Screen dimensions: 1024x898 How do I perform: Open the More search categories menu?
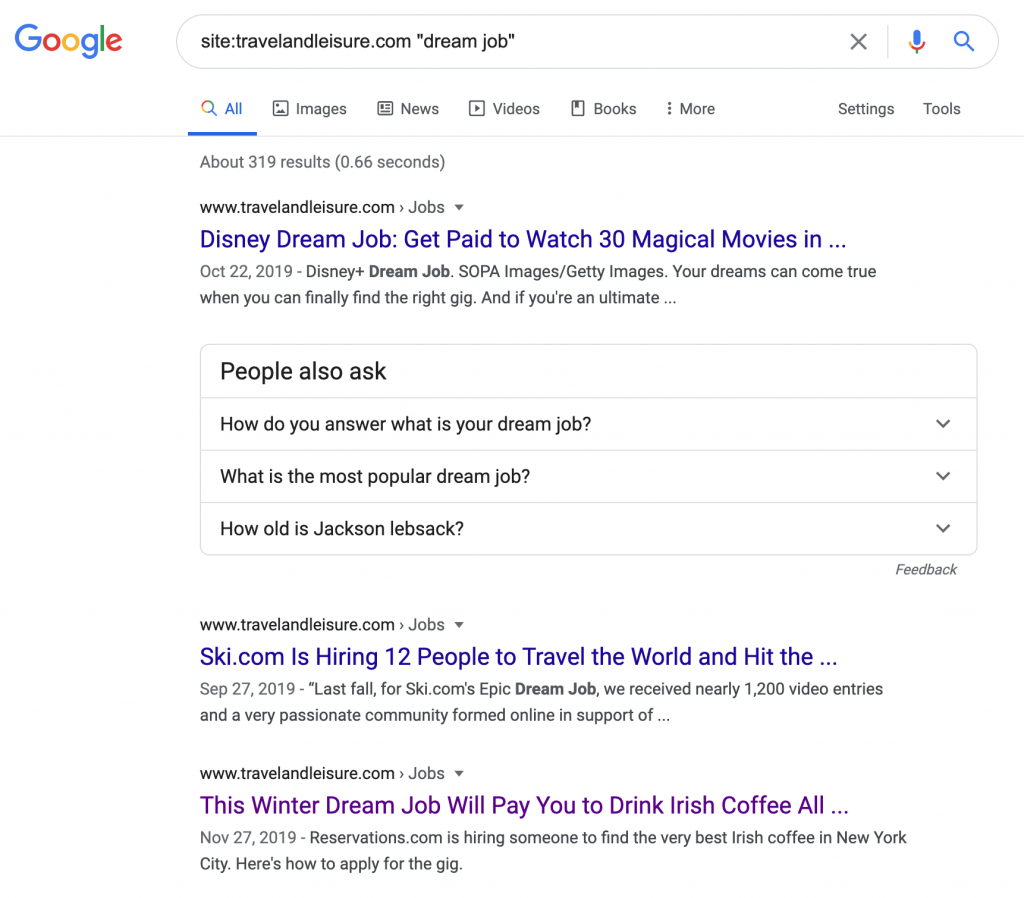pyautogui.click(x=690, y=109)
